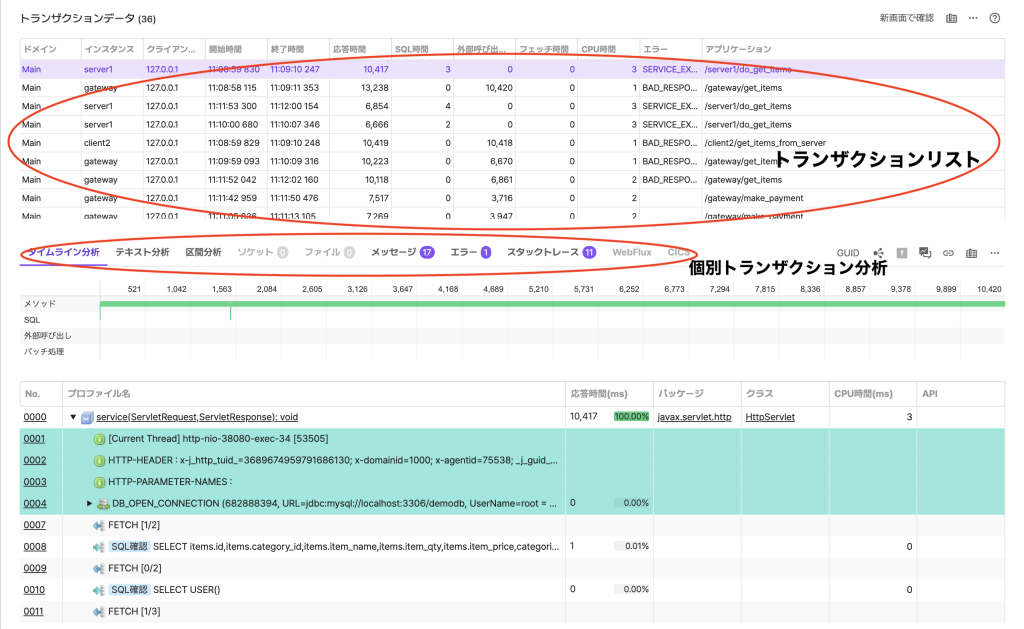Switch to the テキスト分析 tab
This screenshot has width=1024, height=629.
(x=142, y=252)
